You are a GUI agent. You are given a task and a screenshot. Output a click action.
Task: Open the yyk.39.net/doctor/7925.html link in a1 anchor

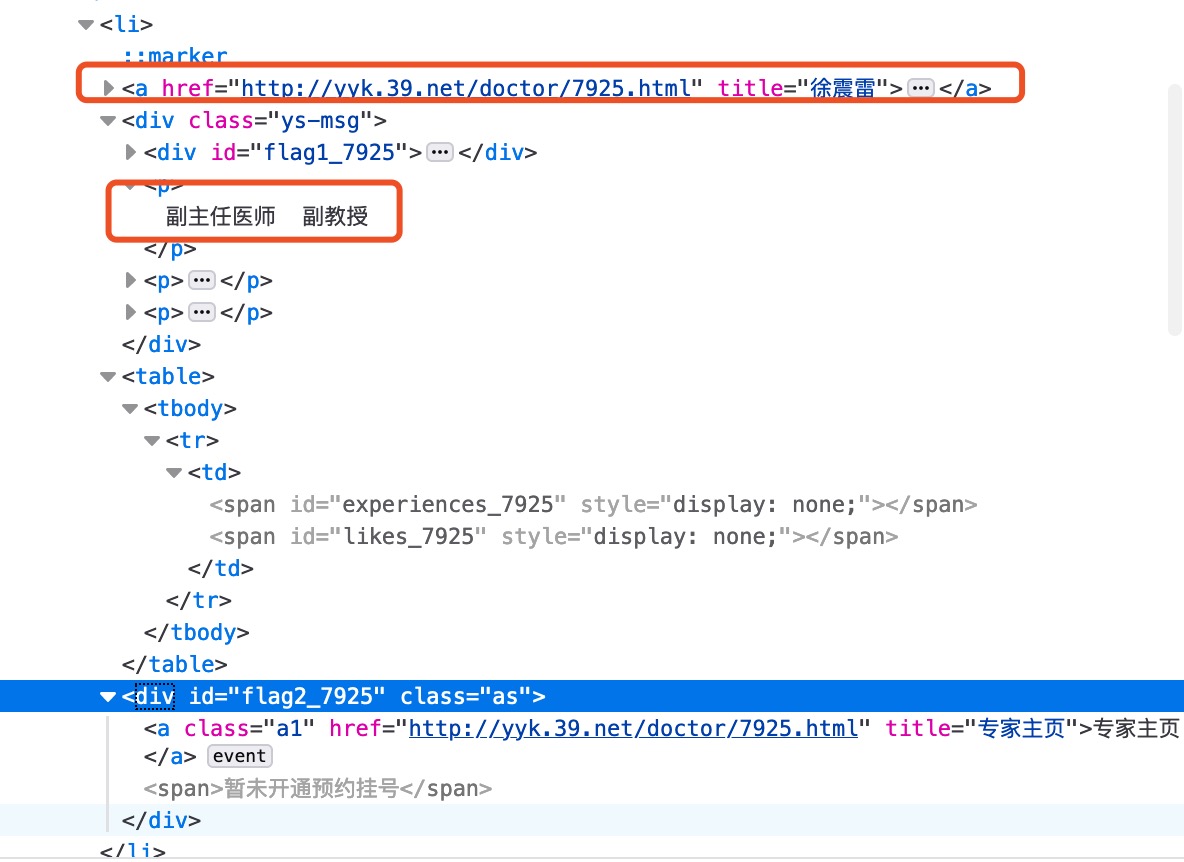[x=634, y=728]
